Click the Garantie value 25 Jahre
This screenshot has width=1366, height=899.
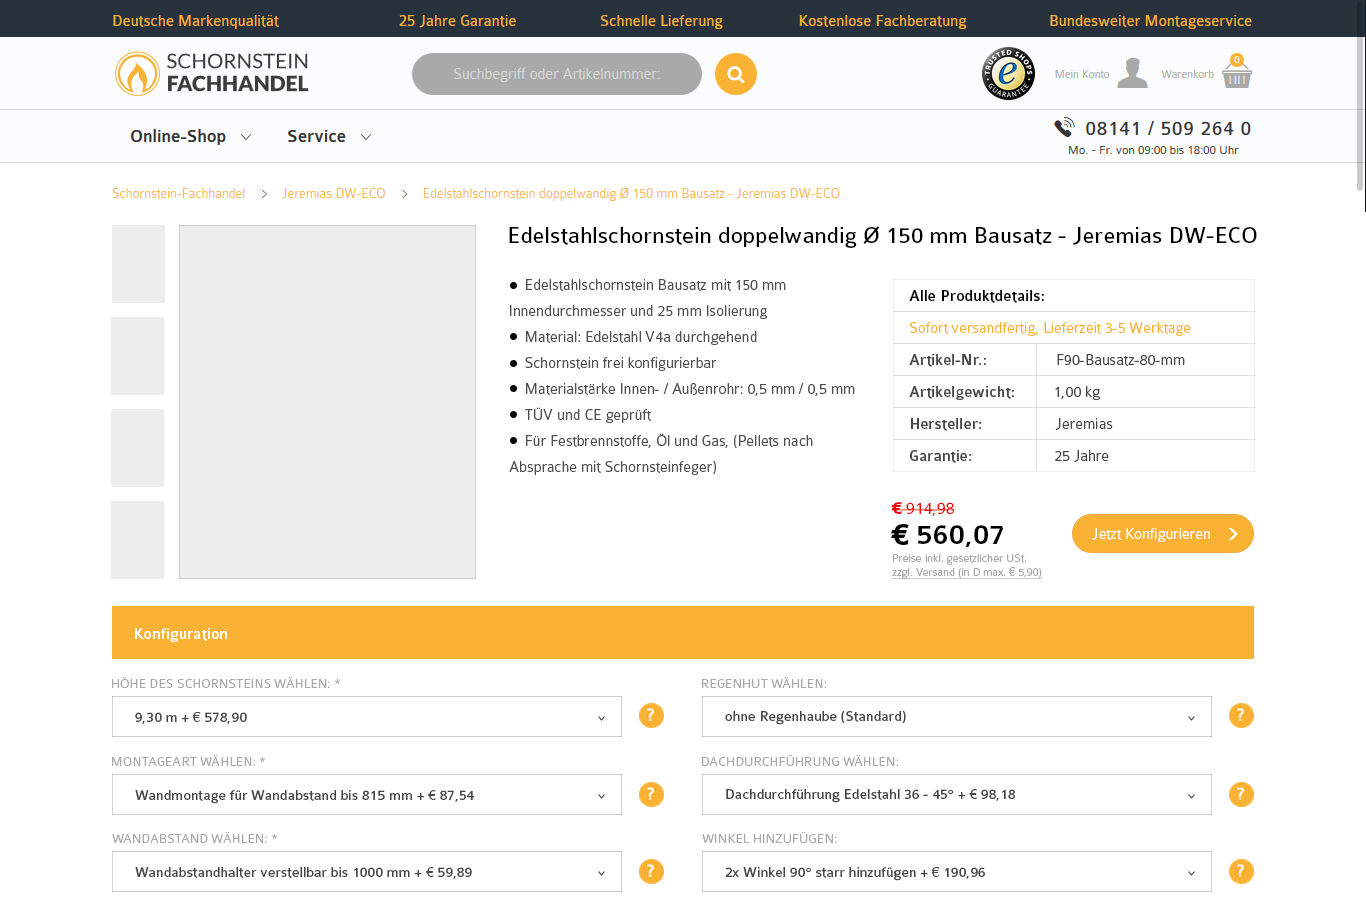pyautogui.click(x=1081, y=456)
